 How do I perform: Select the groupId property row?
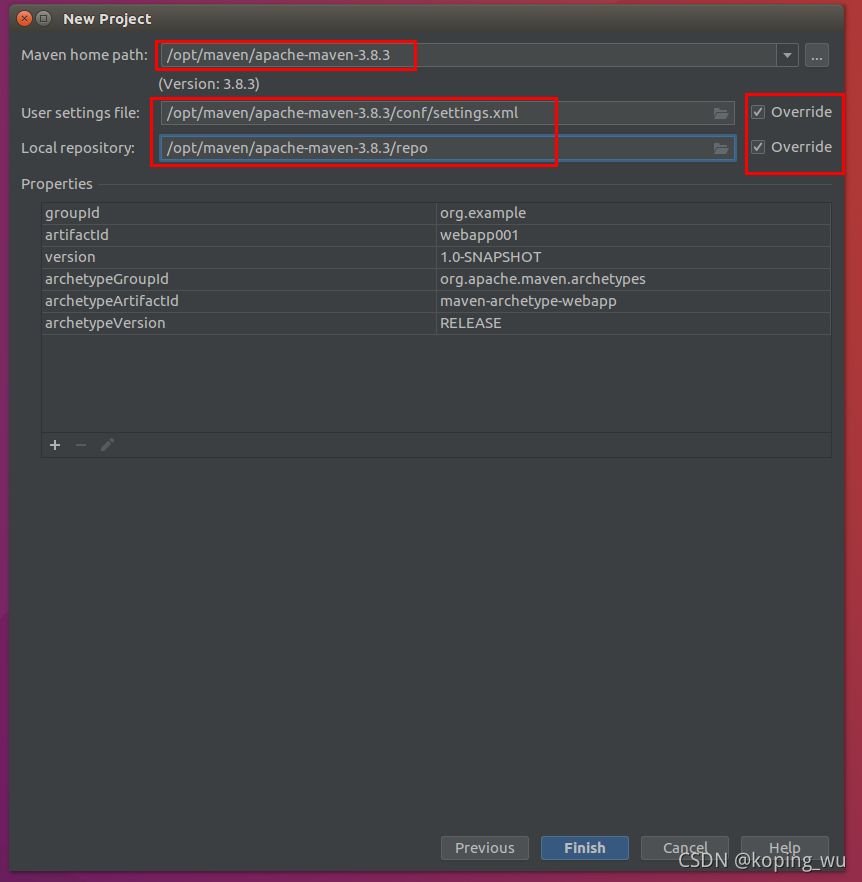[x=436, y=213]
